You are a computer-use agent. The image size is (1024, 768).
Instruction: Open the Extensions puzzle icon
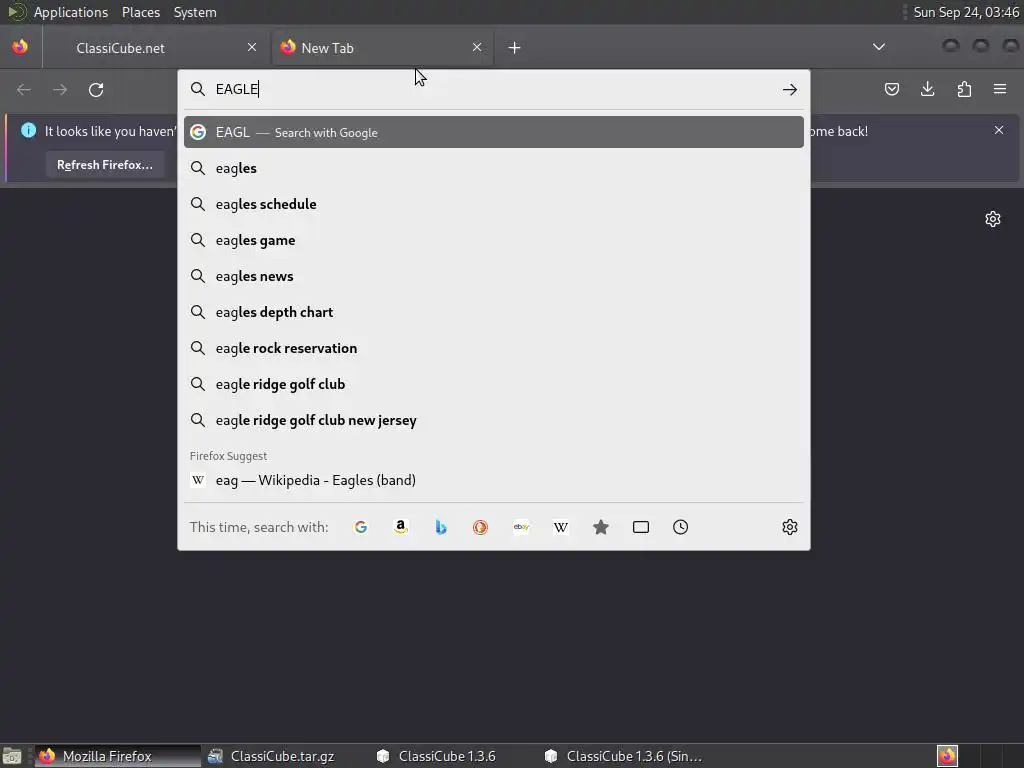point(964,89)
